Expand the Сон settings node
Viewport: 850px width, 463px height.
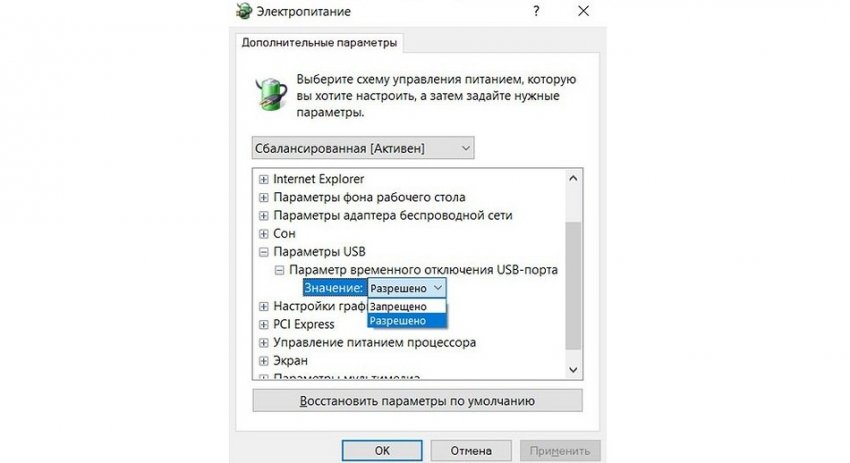[x=264, y=233]
